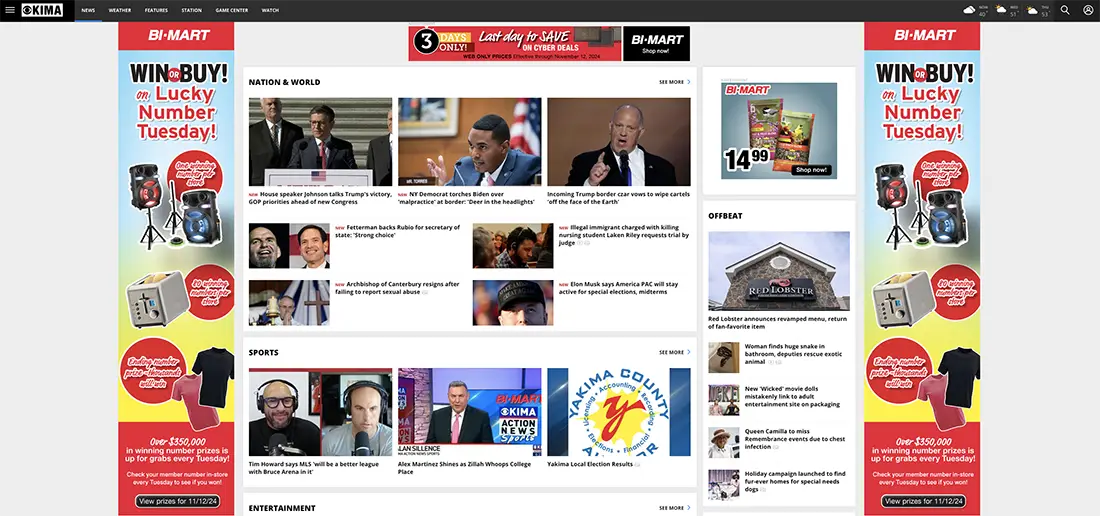The height and width of the screenshot is (516, 1100).
Task: Open Fetterman backs Rubio headline
Action: (x=398, y=231)
